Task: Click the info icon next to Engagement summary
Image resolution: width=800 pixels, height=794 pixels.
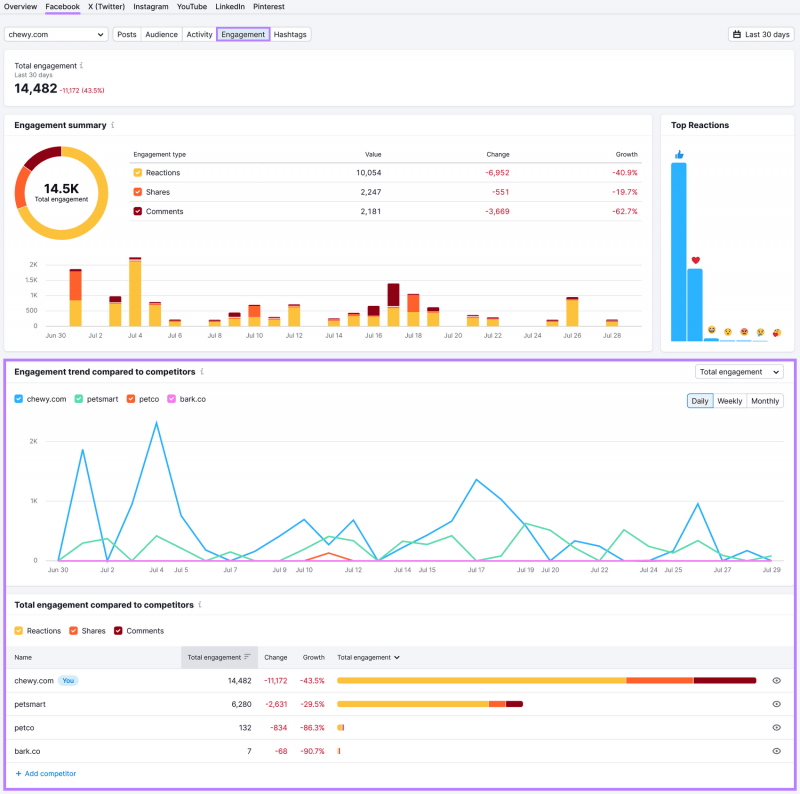Action: tap(113, 125)
